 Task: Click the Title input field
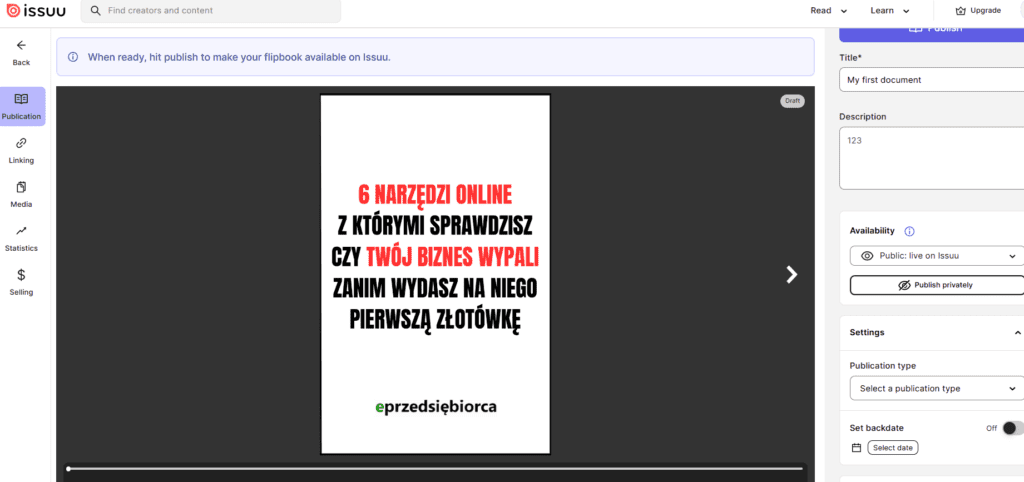pyautogui.click(x=931, y=80)
